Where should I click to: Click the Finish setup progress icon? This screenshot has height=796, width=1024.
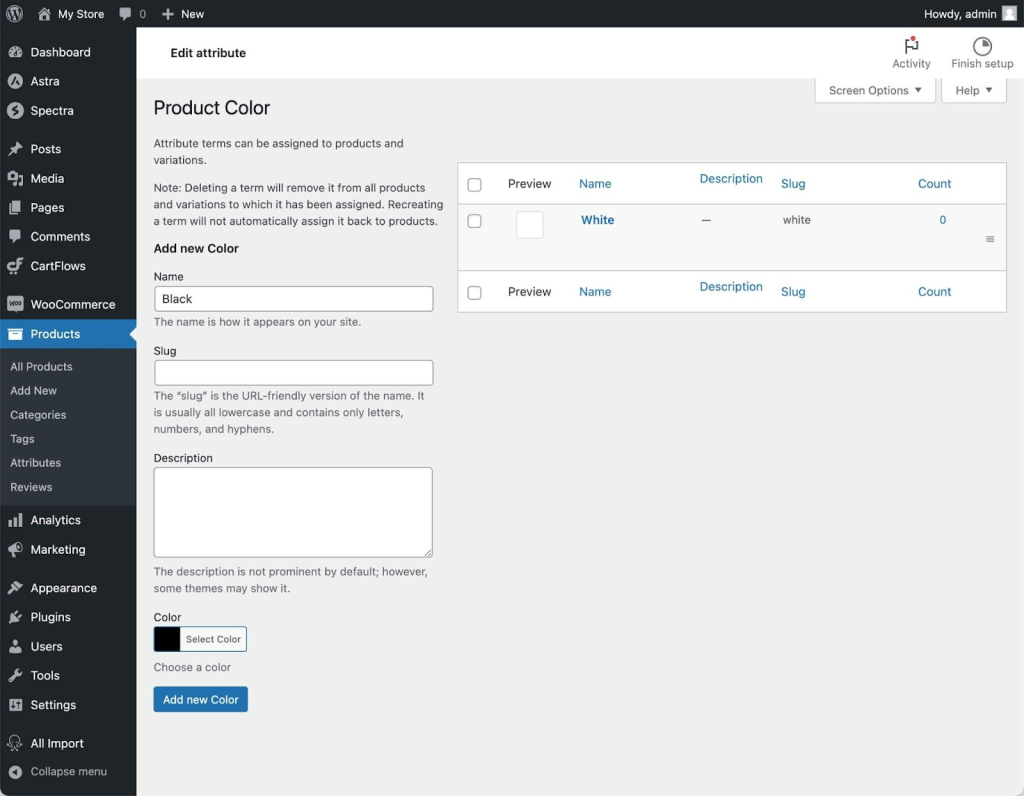[982, 46]
